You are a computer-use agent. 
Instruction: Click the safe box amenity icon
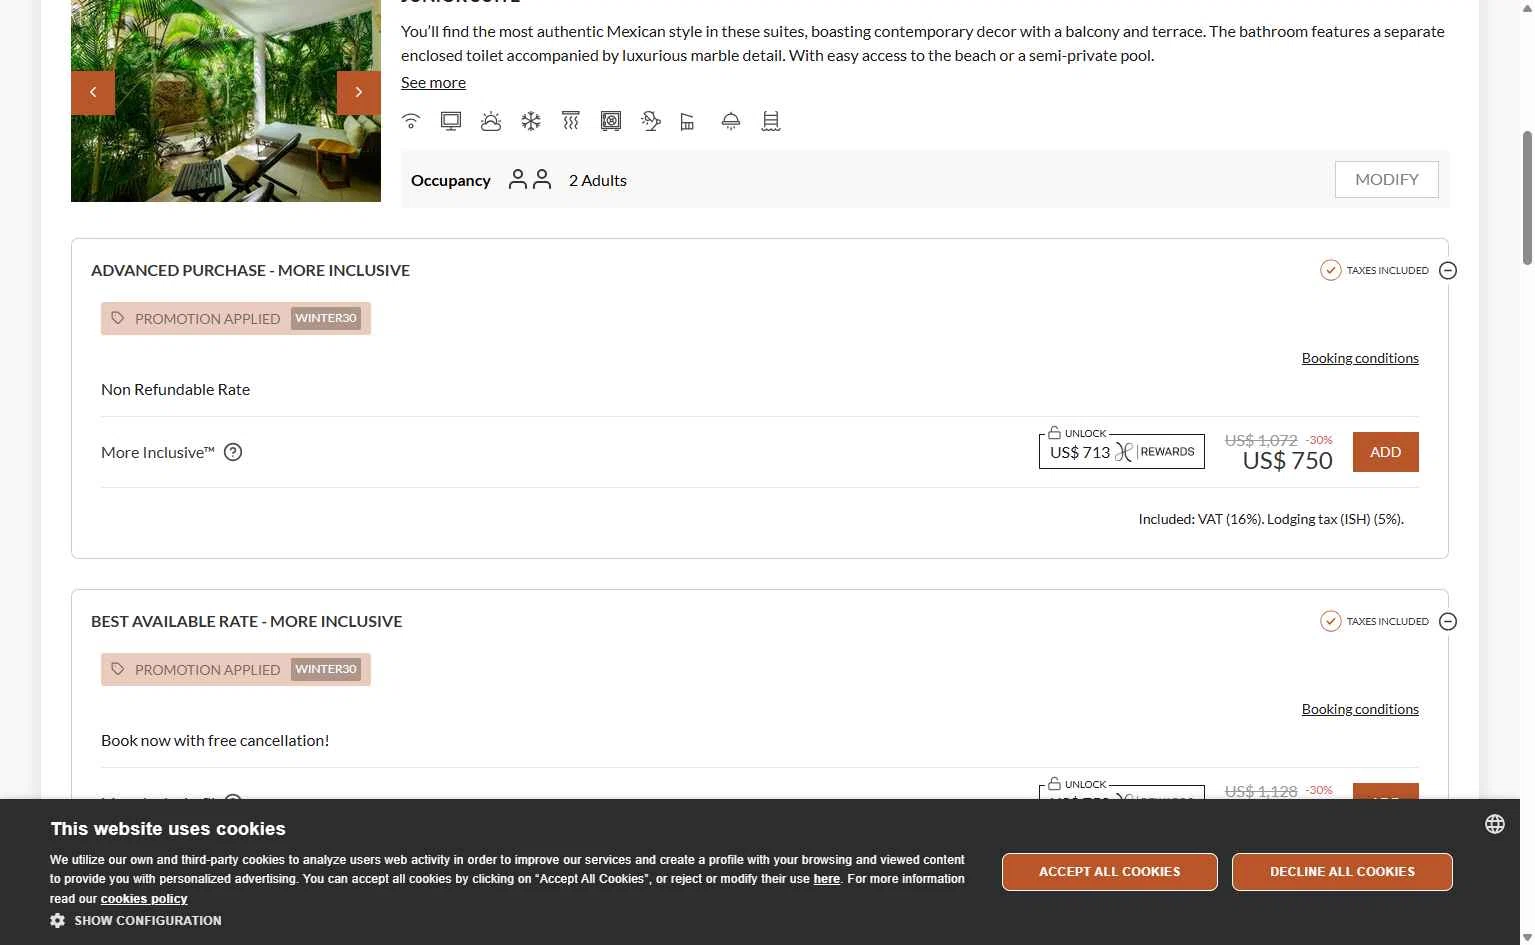point(611,121)
